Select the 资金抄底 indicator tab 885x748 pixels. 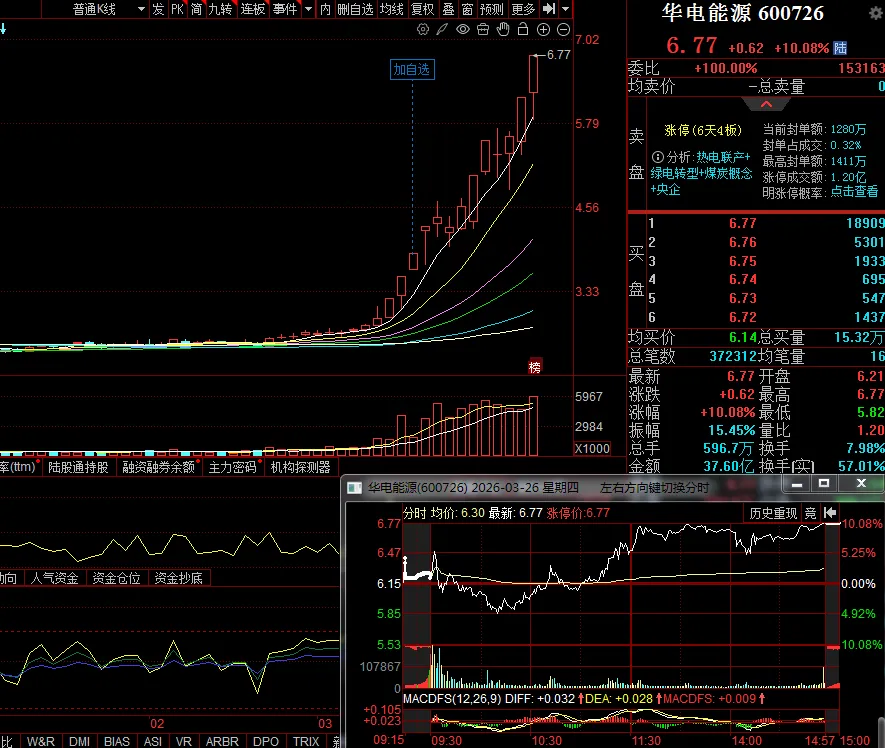coord(178,578)
